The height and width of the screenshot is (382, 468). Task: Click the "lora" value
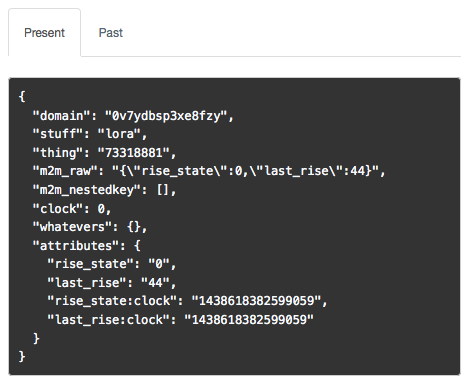click(119, 134)
